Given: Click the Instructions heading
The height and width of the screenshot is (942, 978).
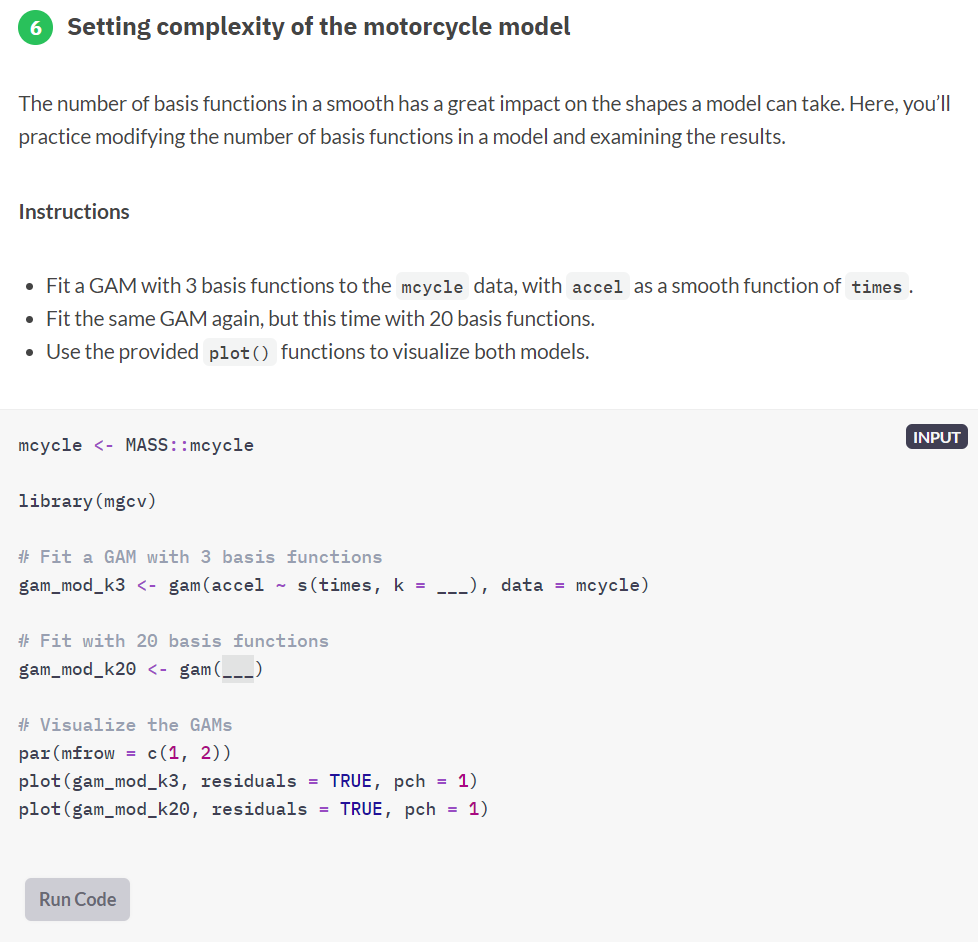Looking at the screenshot, I should click(74, 212).
